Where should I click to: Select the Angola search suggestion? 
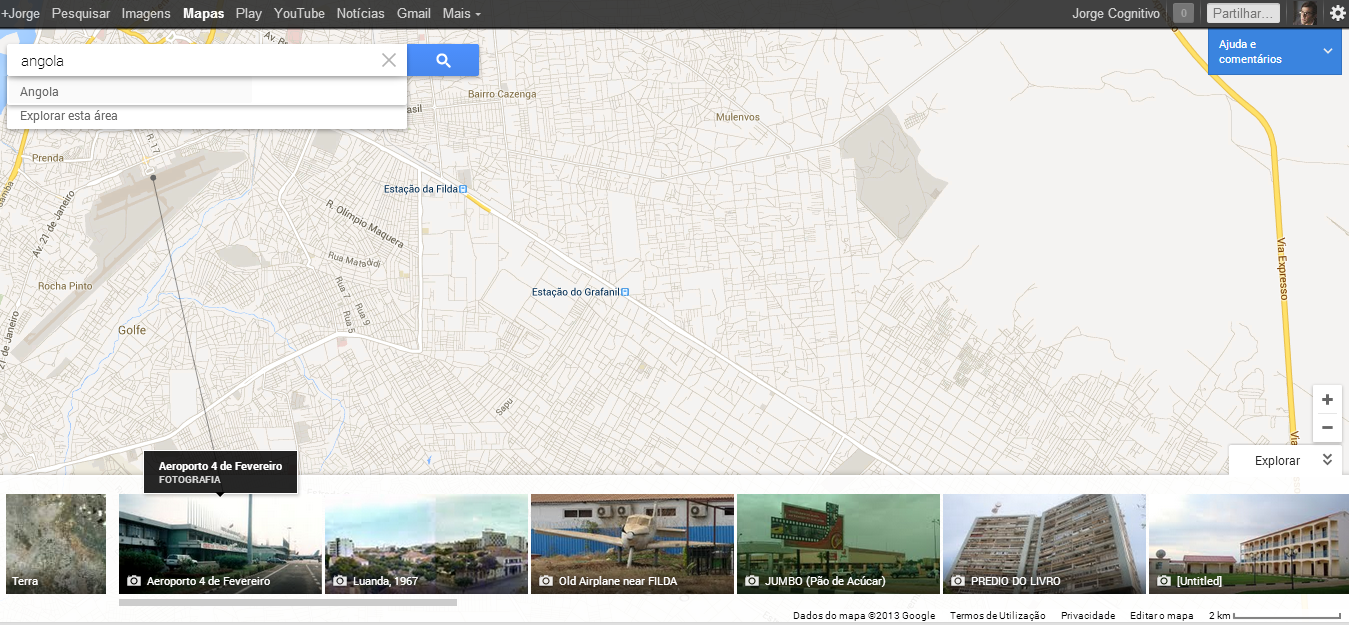207,92
